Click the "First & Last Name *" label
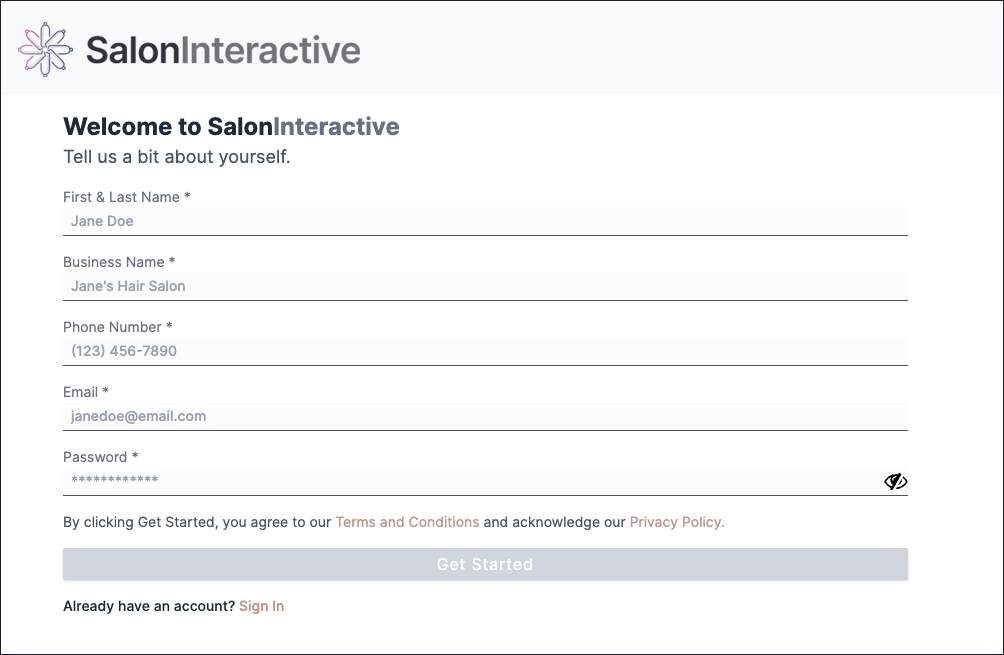Image resolution: width=1004 pixels, height=655 pixels. (x=126, y=197)
